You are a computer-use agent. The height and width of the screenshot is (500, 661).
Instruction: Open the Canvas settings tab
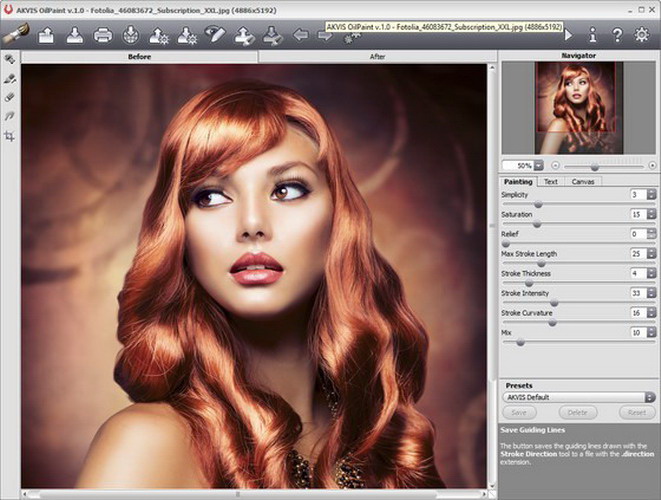click(581, 182)
